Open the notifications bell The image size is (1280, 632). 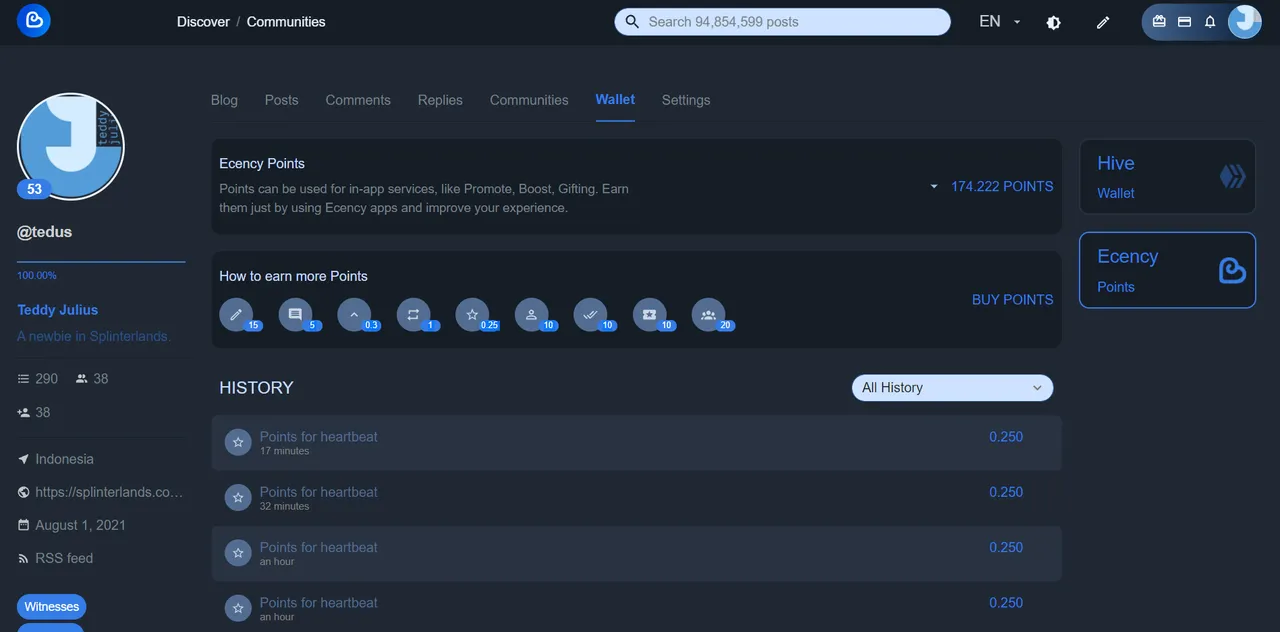click(x=1210, y=21)
